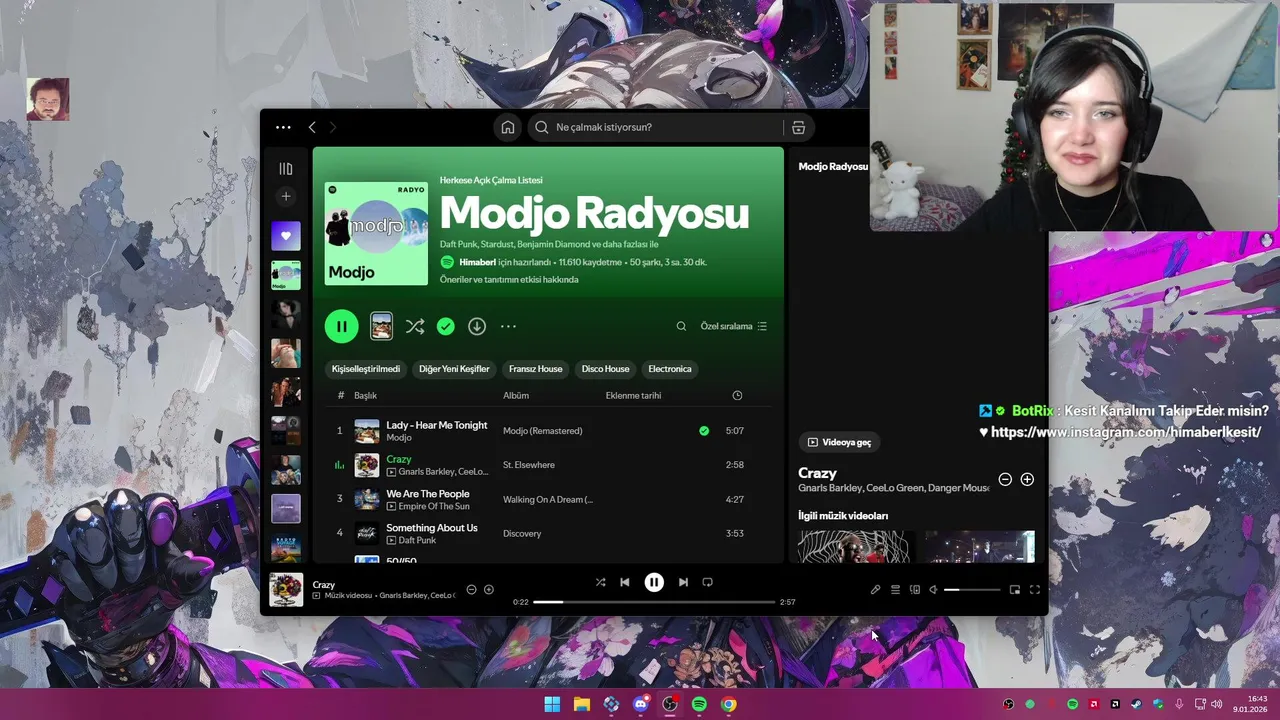The width and height of the screenshot is (1280, 720).
Task: Toggle saved-to-library green checkmark for playlist
Action: (446, 326)
